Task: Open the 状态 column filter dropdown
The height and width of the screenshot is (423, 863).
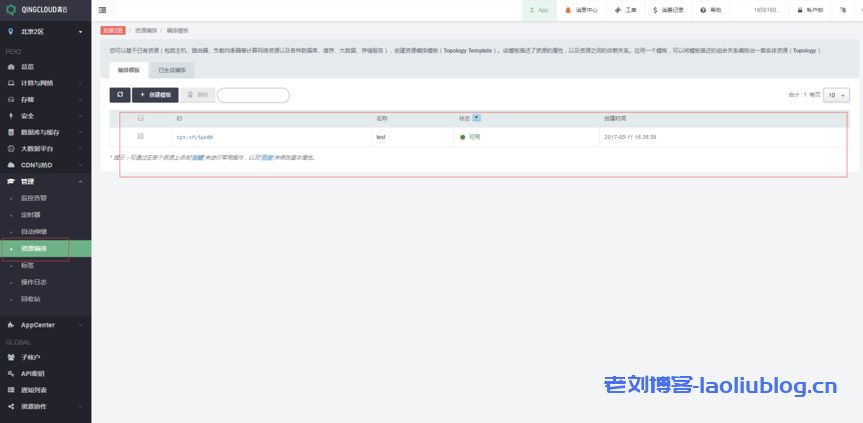Action: click(476, 118)
